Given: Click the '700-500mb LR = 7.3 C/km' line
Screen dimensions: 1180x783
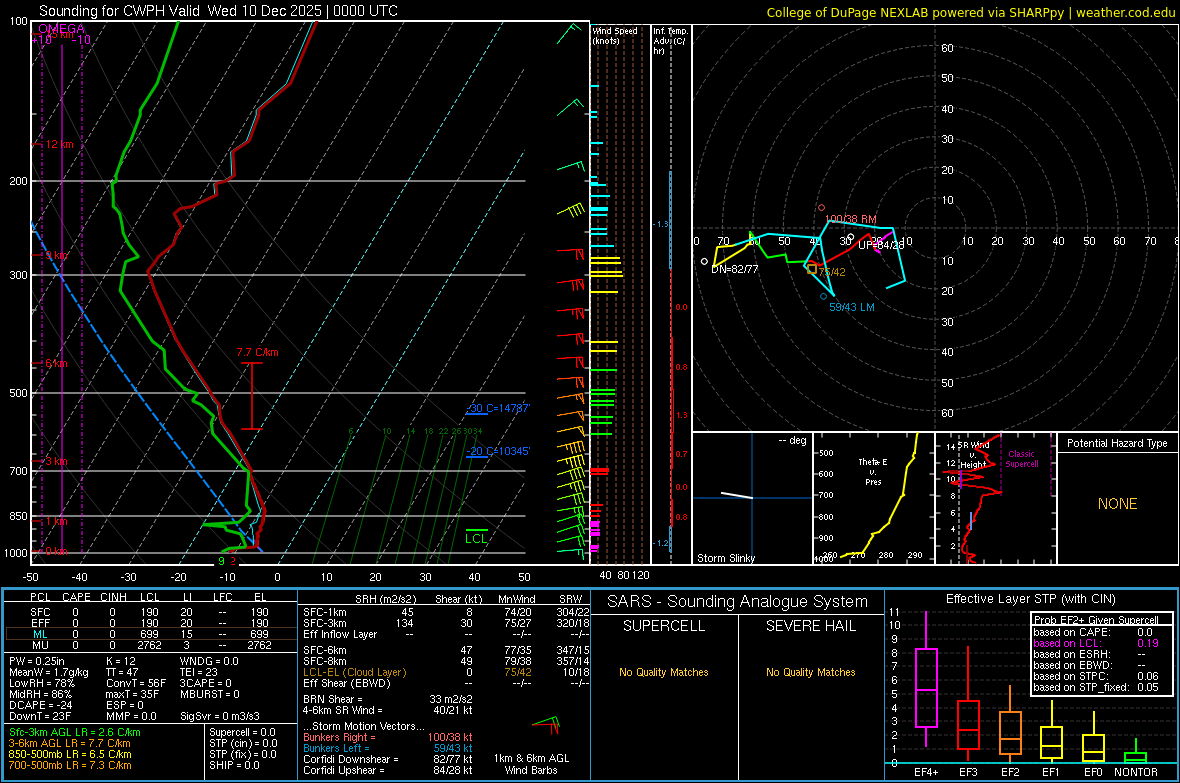Looking at the screenshot, I should coord(70,765).
